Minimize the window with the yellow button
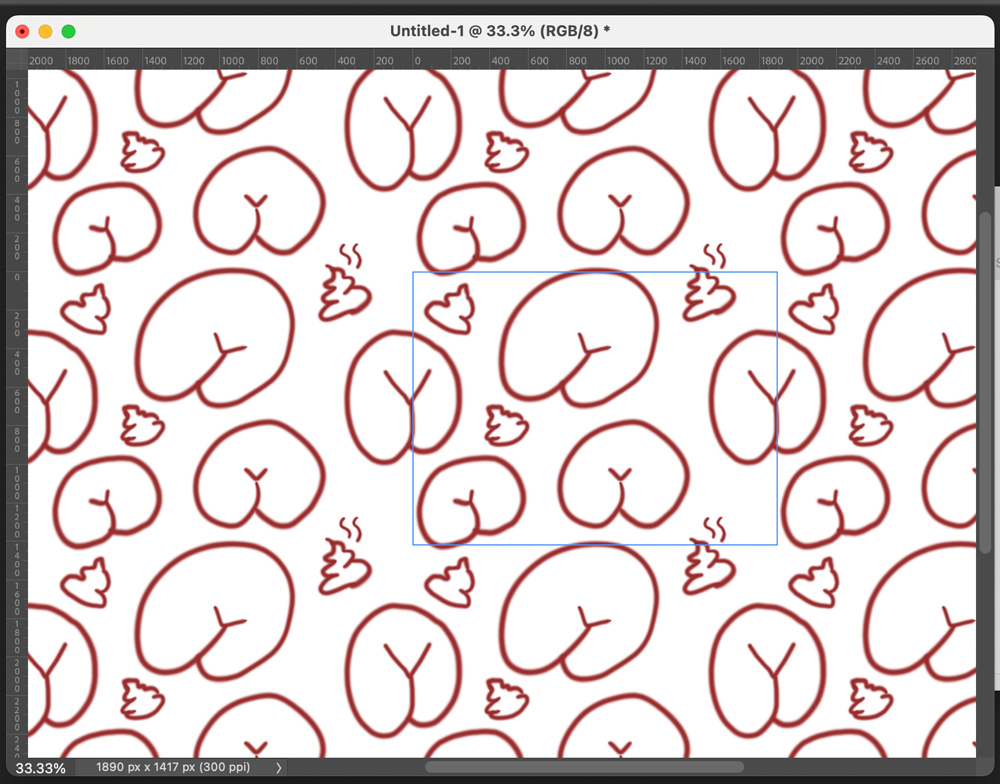The height and width of the screenshot is (784, 1000). [45, 32]
